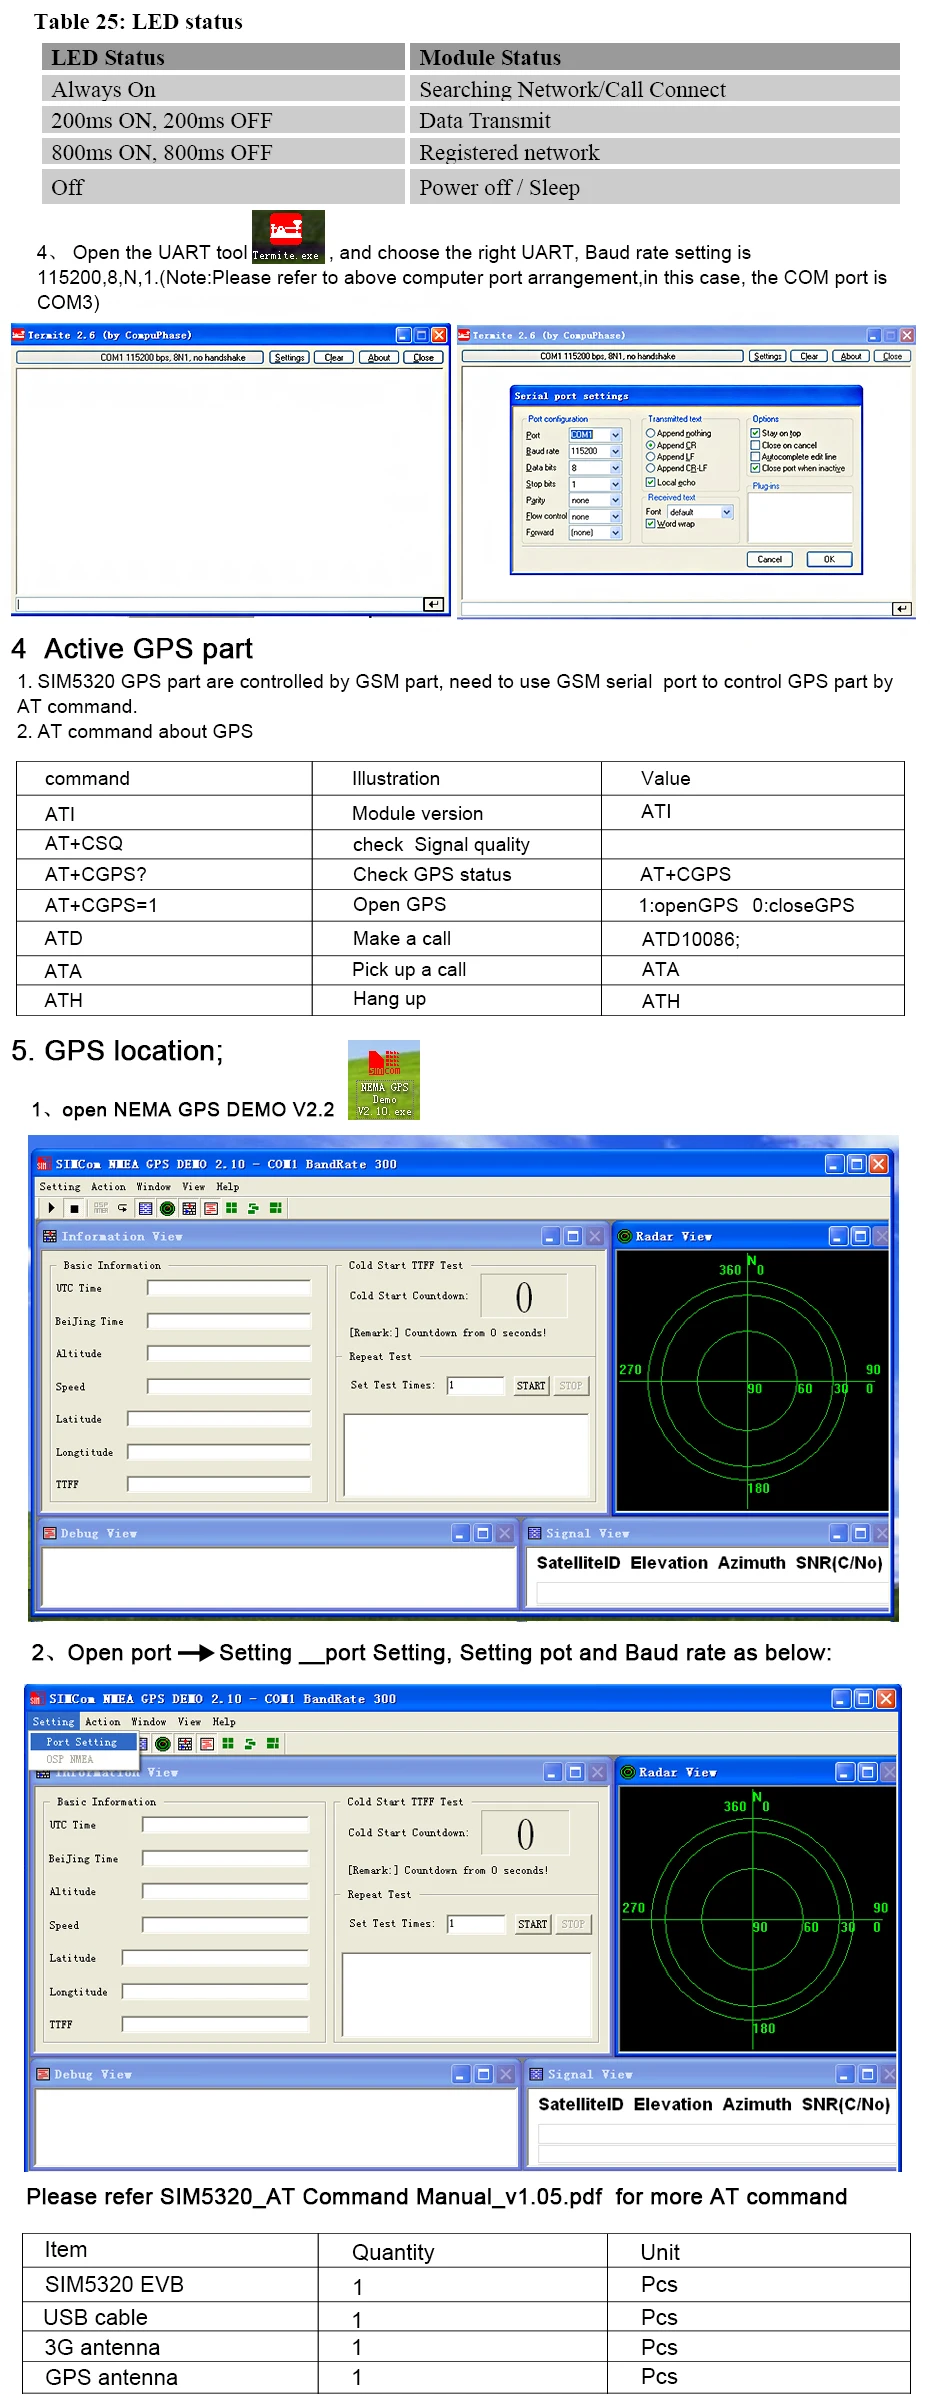This screenshot has height=2408, width=930.
Task: Click the Latitude field in the first SIMCom window
Action: click(x=219, y=1419)
